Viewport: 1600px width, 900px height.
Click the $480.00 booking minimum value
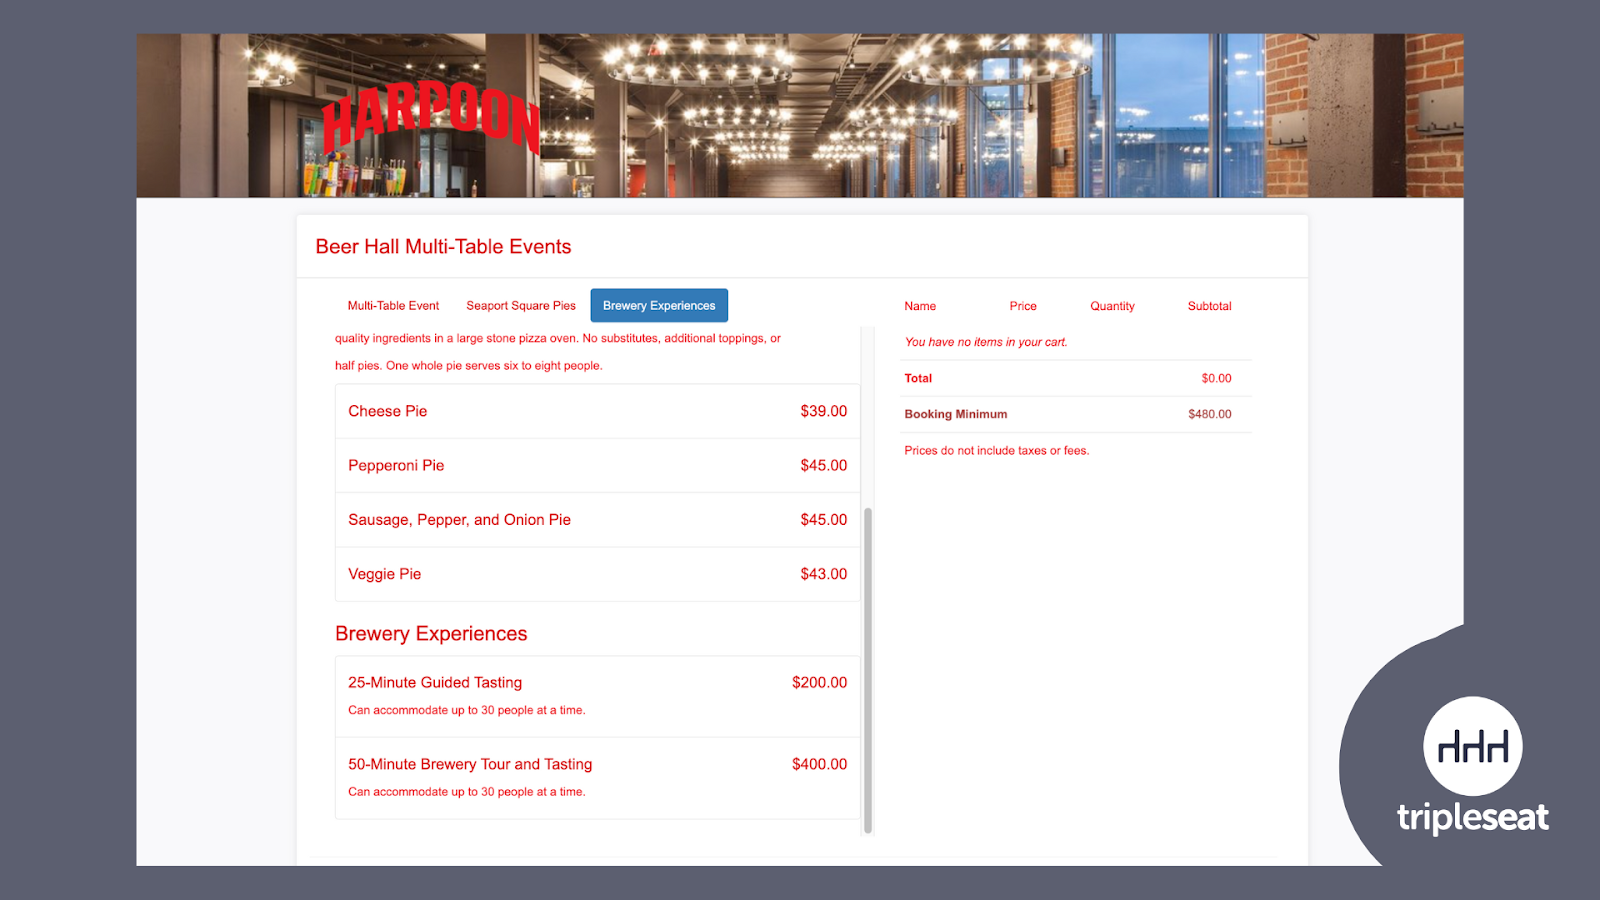[x=1210, y=414]
